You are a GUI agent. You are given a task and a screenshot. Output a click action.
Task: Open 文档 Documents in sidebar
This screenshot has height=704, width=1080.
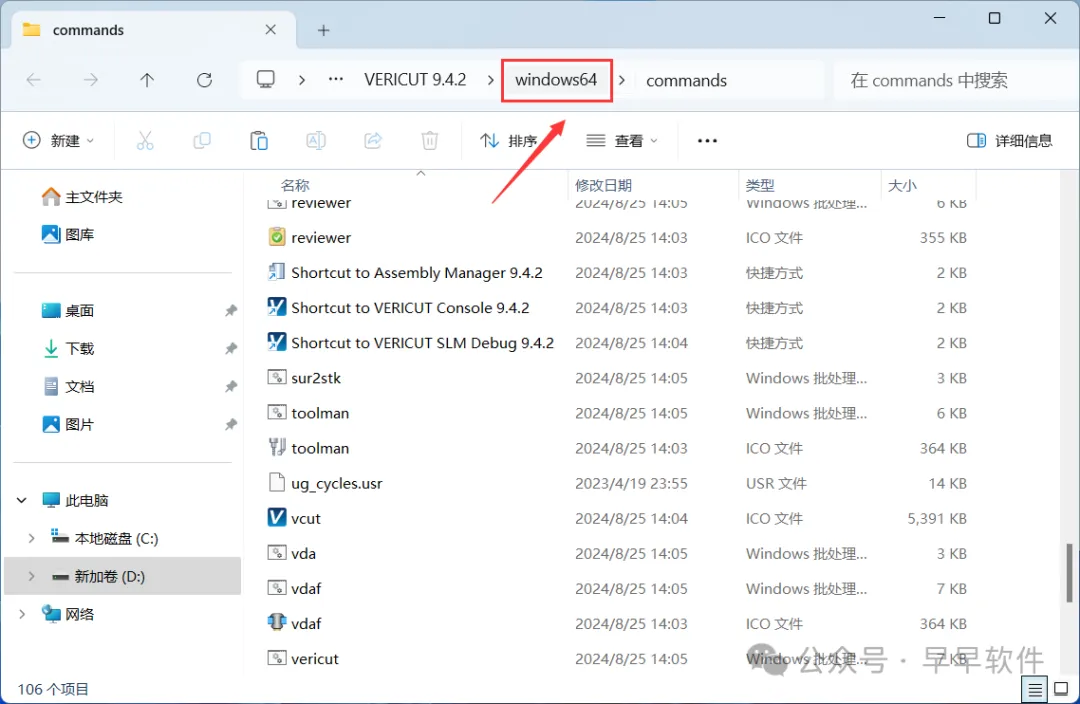pyautogui.click(x=68, y=386)
